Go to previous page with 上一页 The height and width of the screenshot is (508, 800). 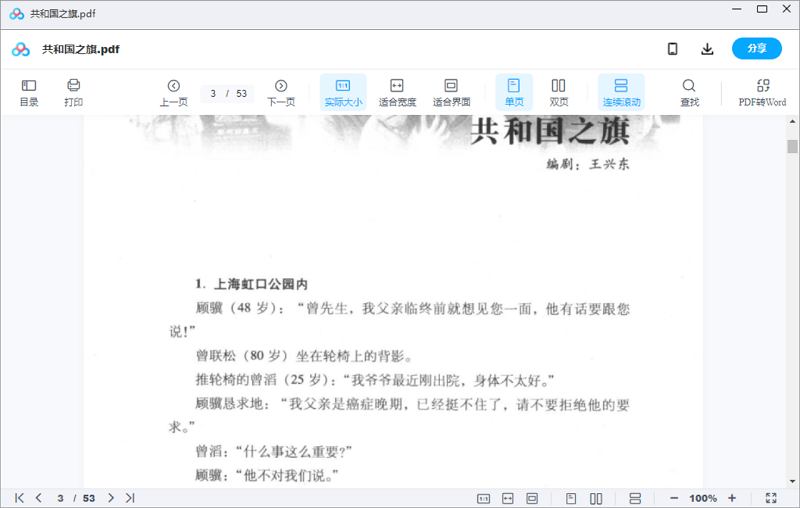[x=174, y=92]
